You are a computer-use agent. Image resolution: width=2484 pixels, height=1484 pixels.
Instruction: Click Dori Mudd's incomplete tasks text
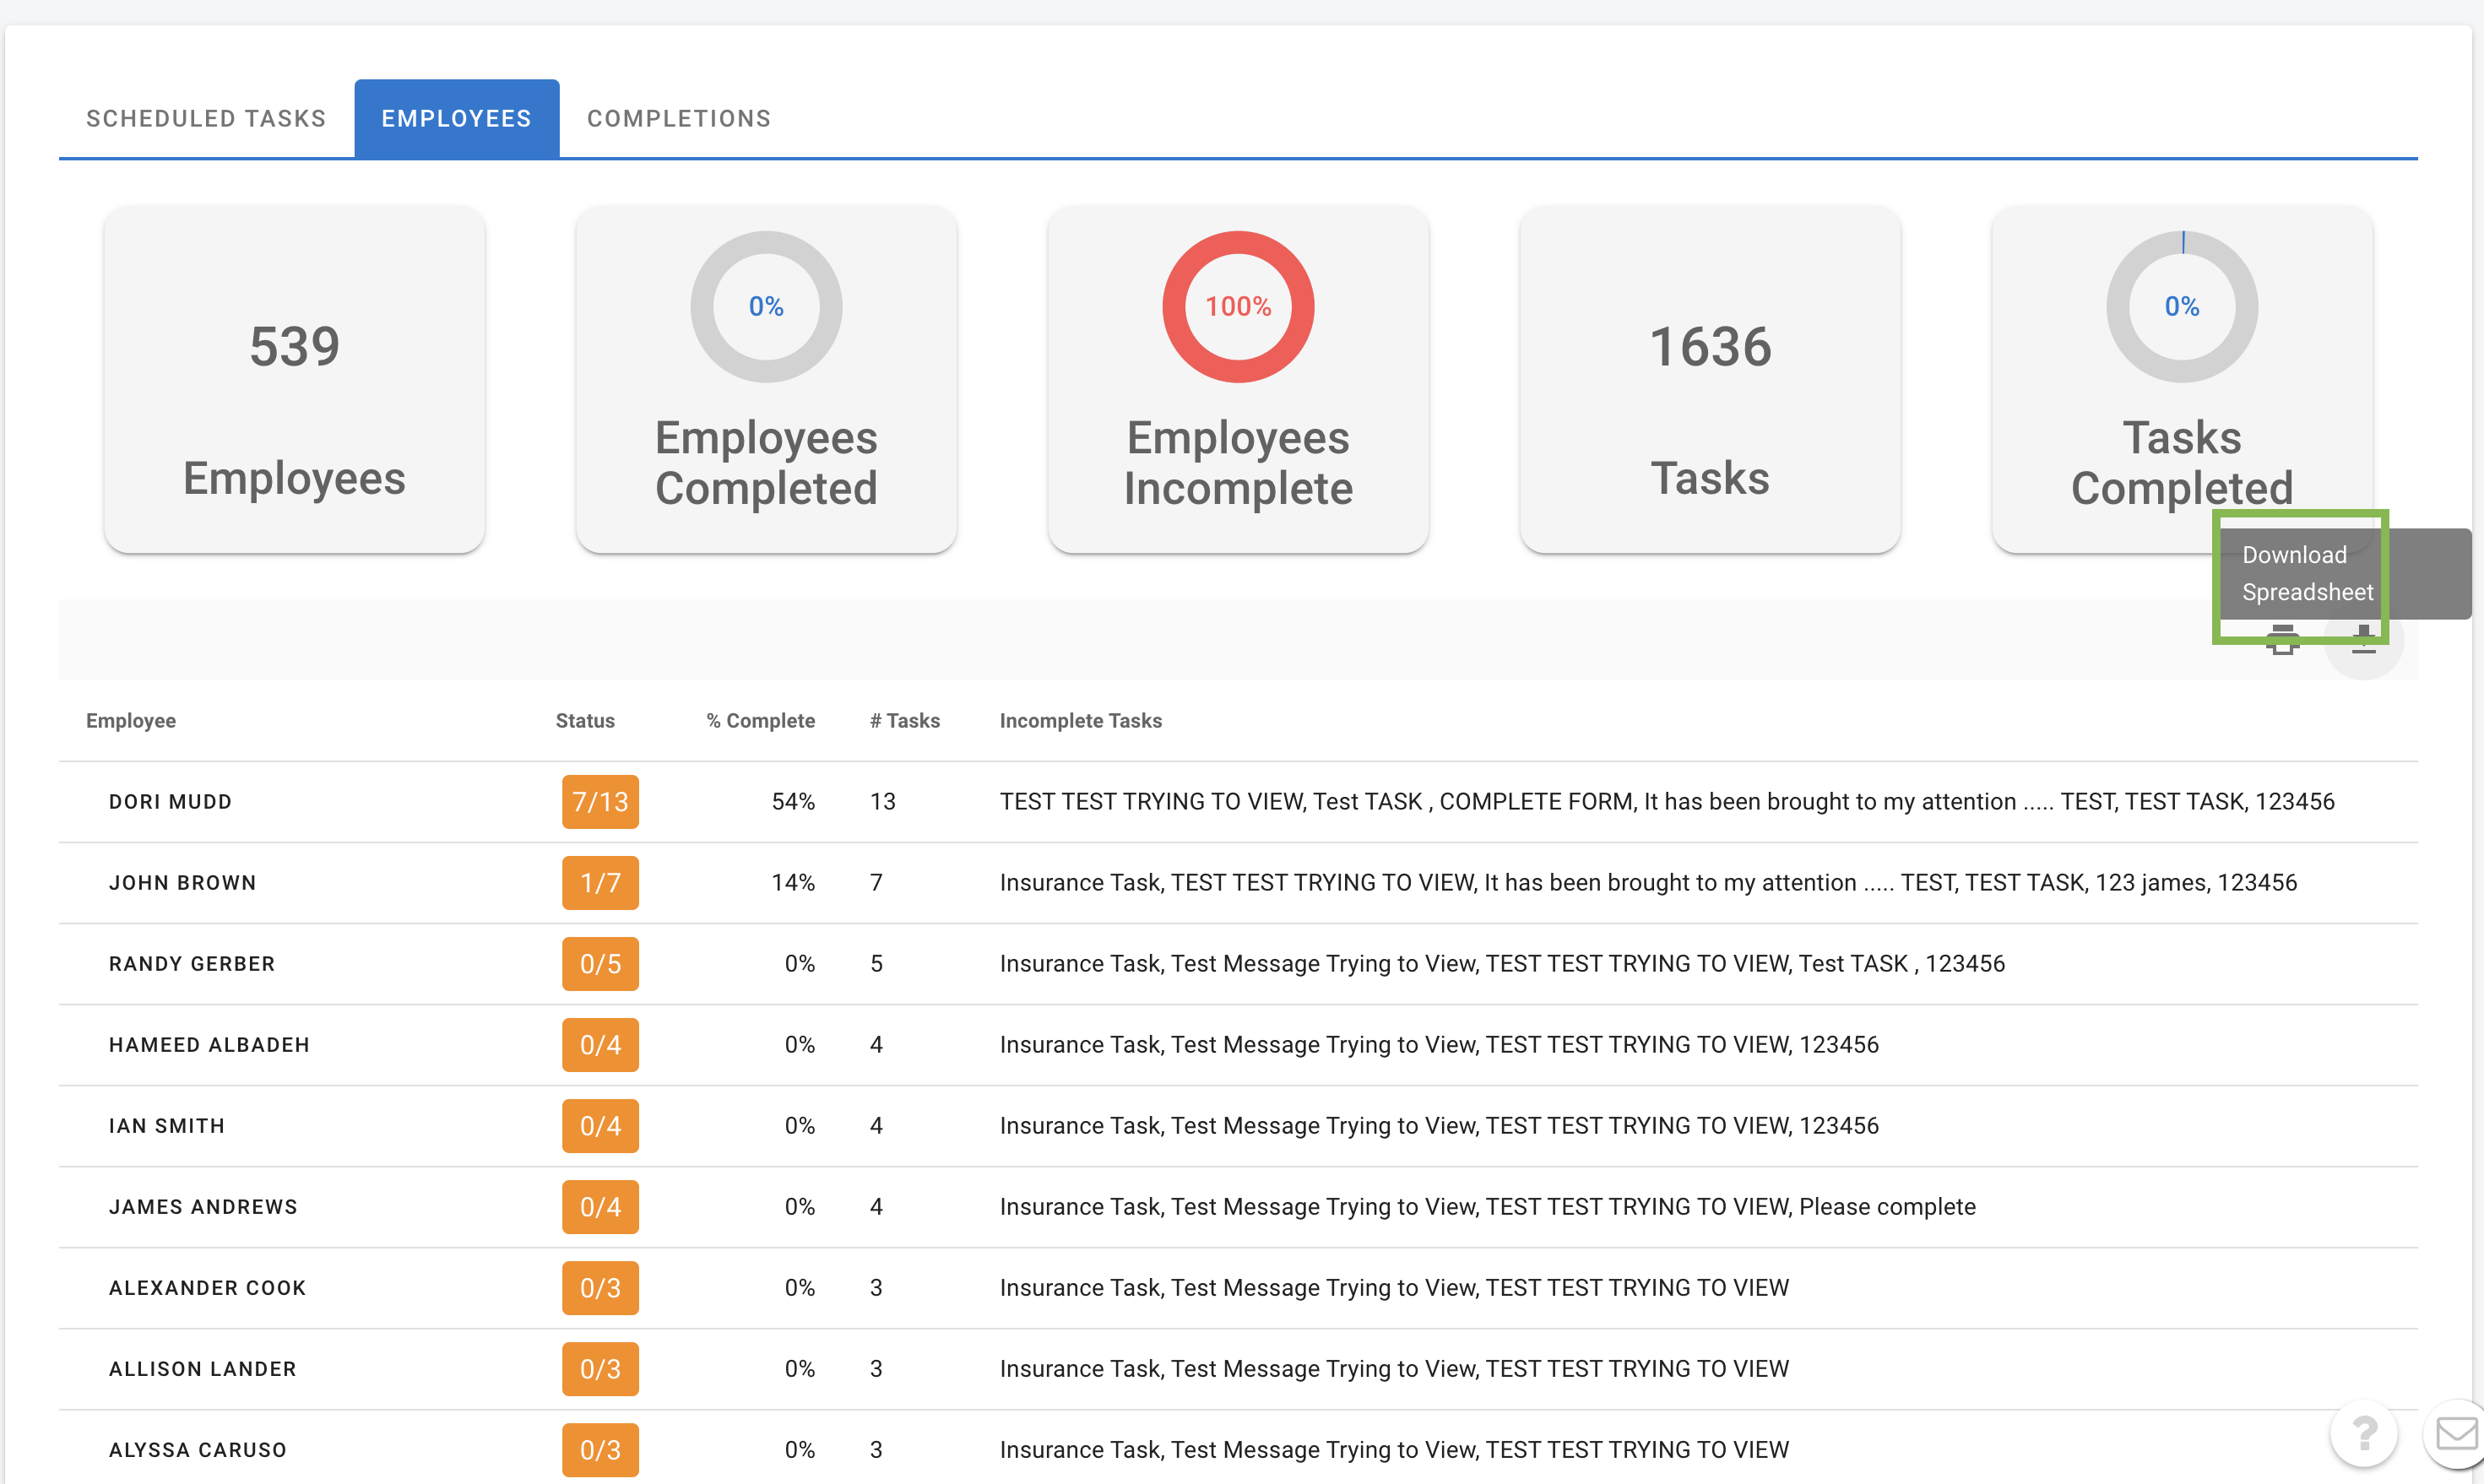pos(1667,802)
